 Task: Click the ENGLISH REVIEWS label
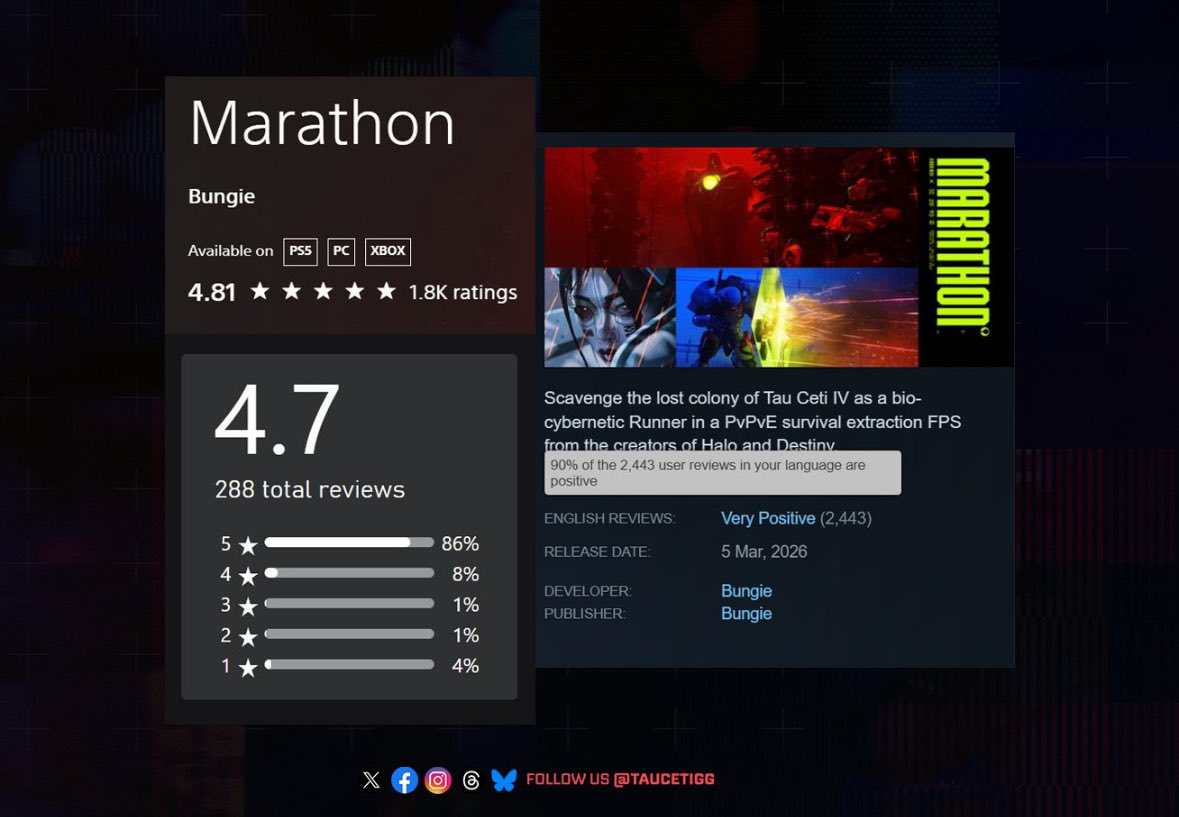610,519
